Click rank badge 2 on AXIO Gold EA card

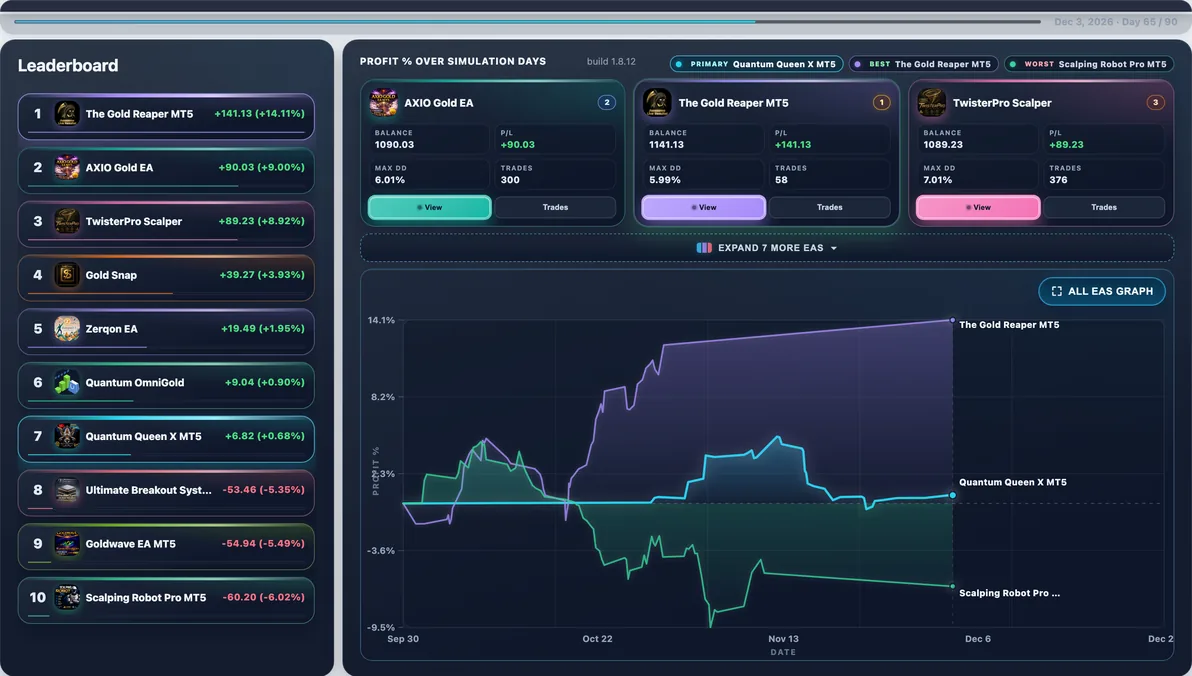pyautogui.click(x=607, y=103)
